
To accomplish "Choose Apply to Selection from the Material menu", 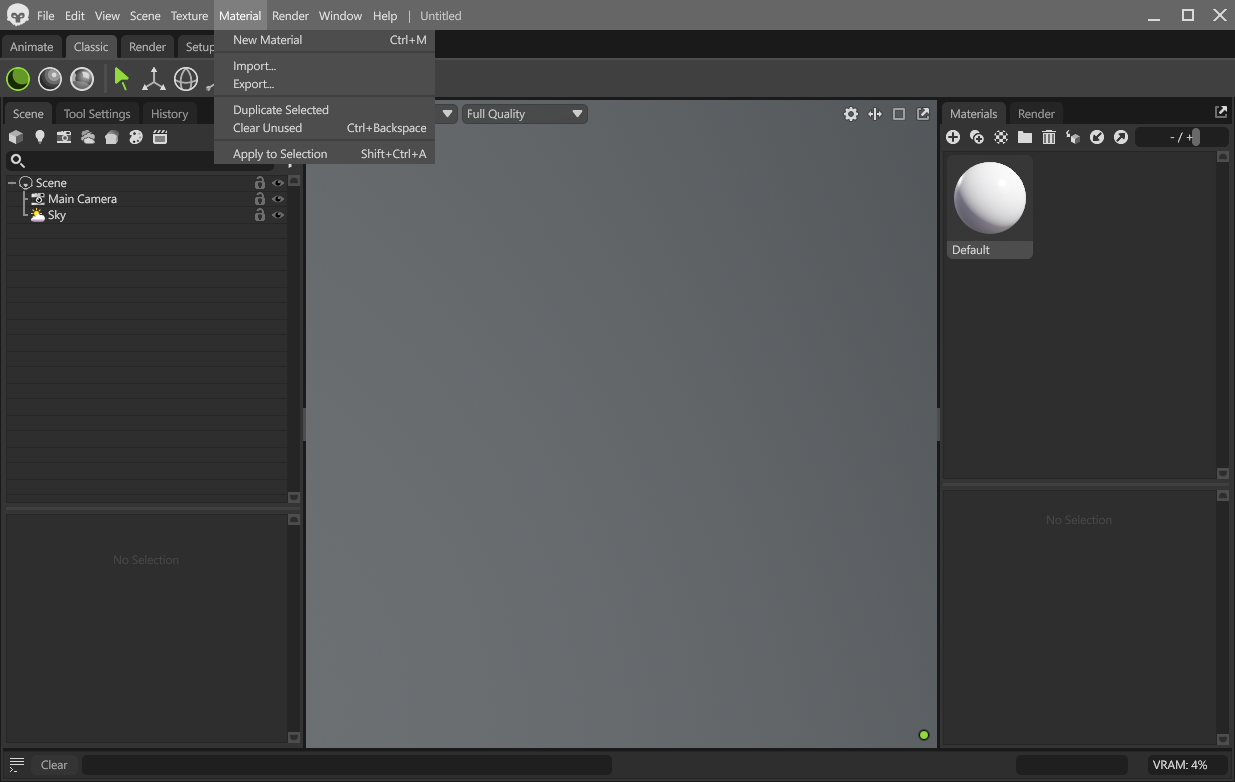I will pyautogui.click(x=280, y=153).
